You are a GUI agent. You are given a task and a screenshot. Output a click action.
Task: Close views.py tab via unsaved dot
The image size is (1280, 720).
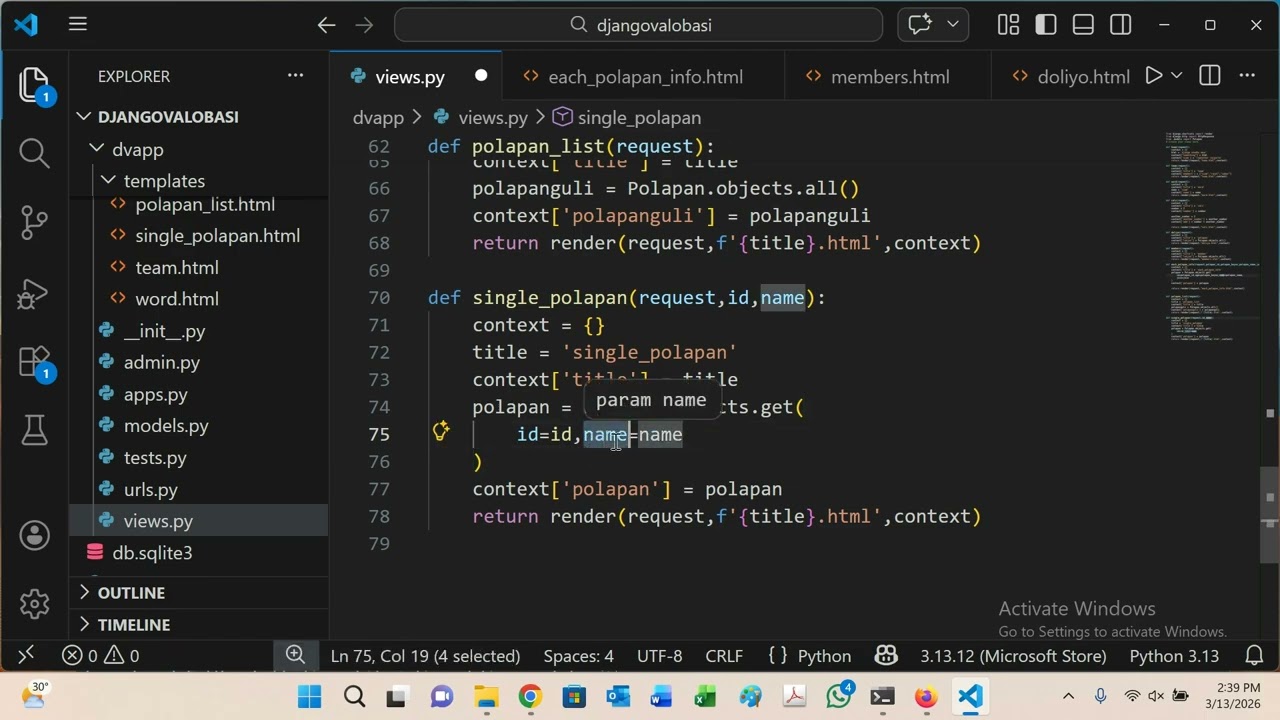(481, 76)
